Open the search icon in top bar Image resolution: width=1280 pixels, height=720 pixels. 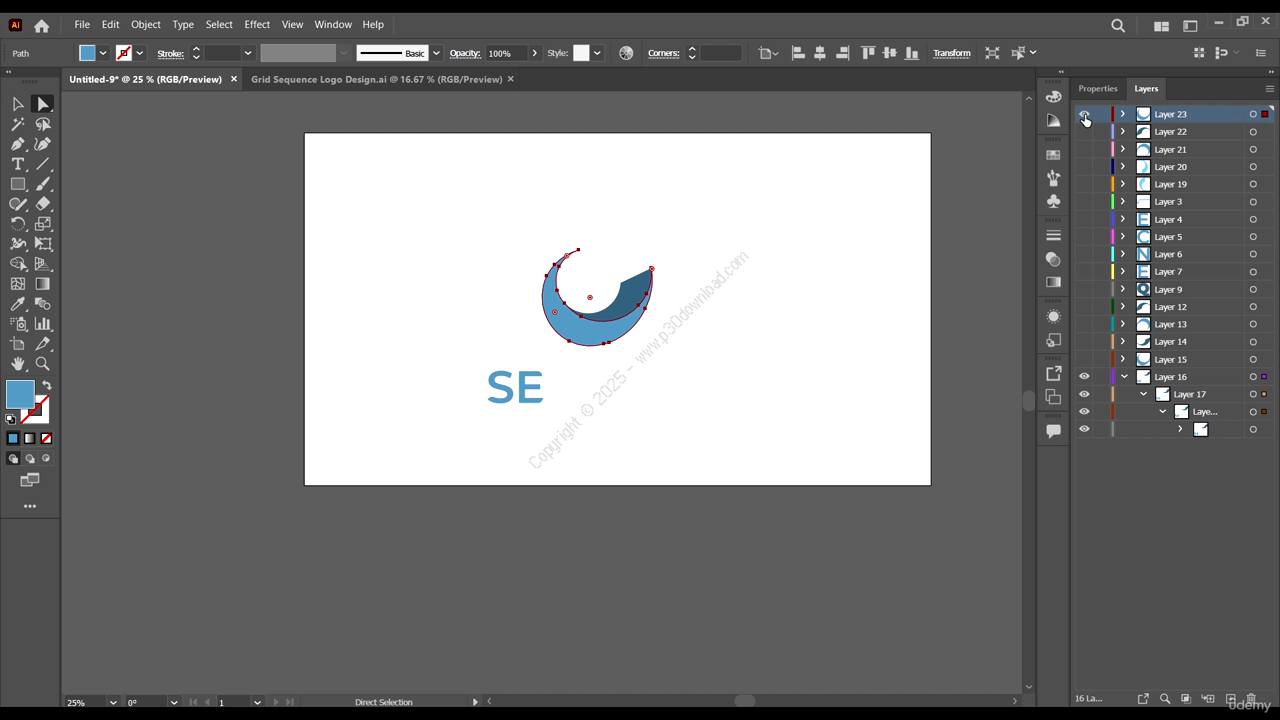tap(1118, 26)
